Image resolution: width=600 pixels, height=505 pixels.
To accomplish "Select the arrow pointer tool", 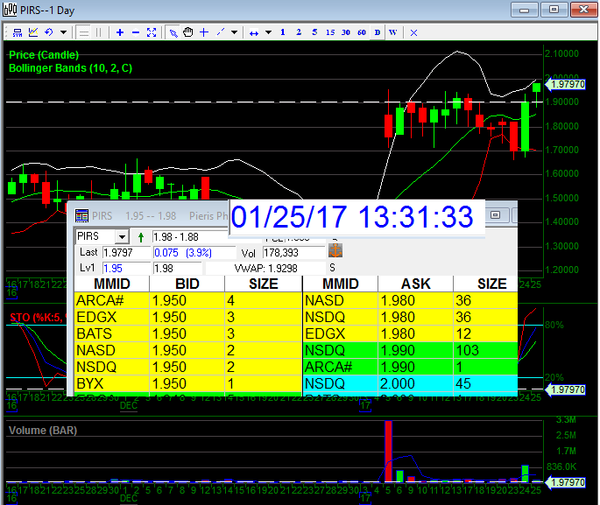I will 173,32.
